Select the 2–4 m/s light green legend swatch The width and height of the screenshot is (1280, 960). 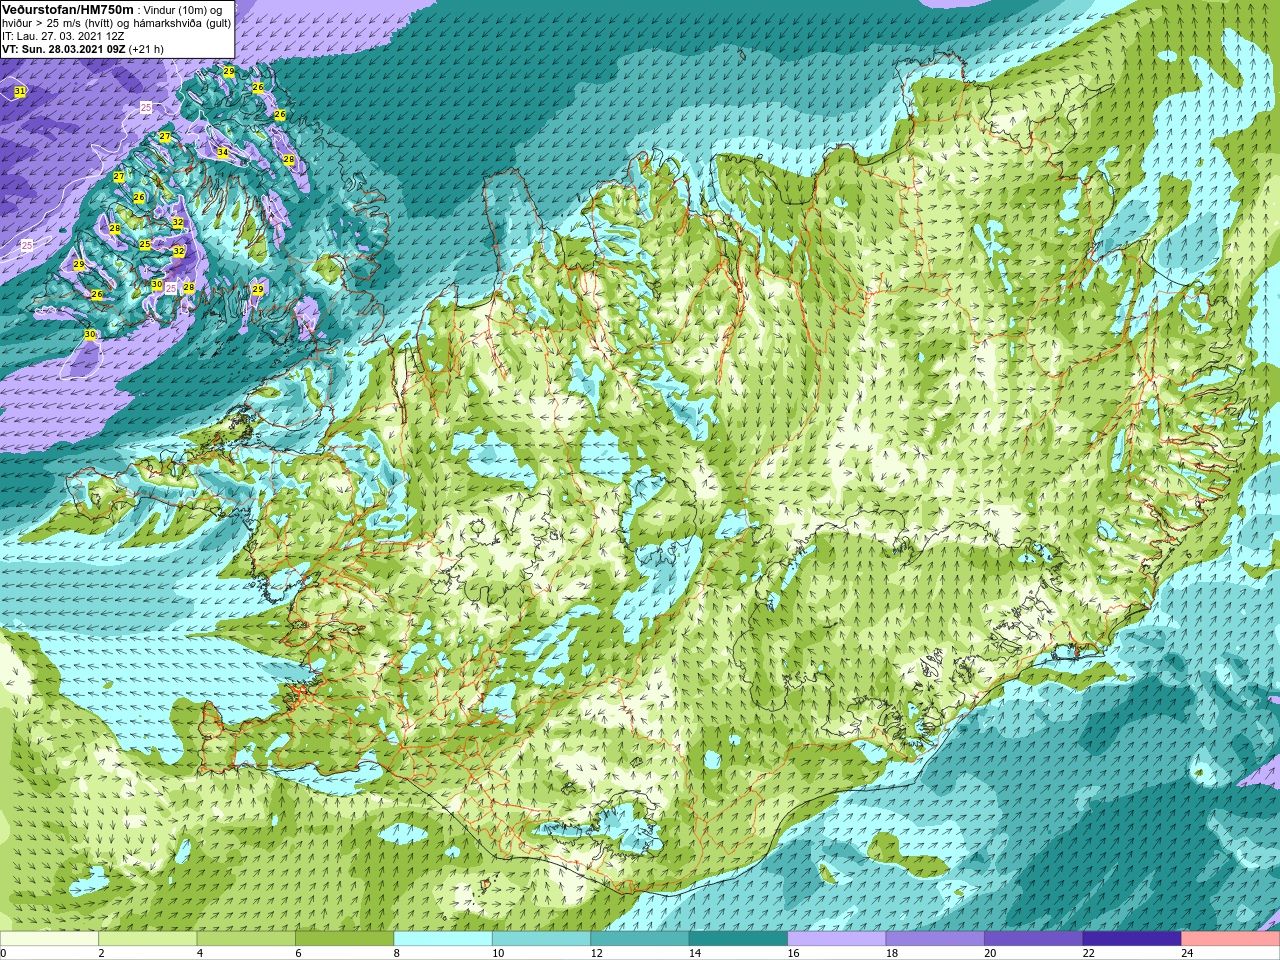click(x=148, y=939)
